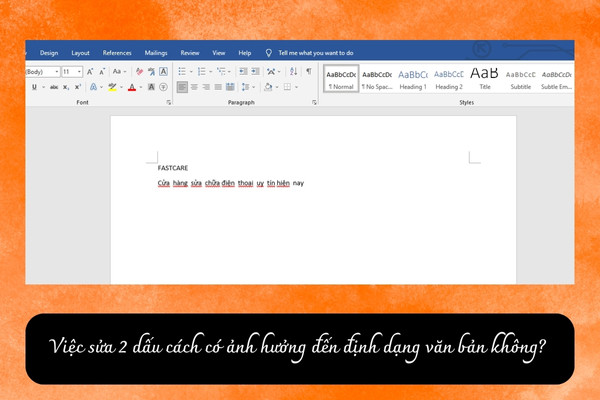Open the font size dropdown
Screen dimensions: 600x400
(x=79, y=72)
